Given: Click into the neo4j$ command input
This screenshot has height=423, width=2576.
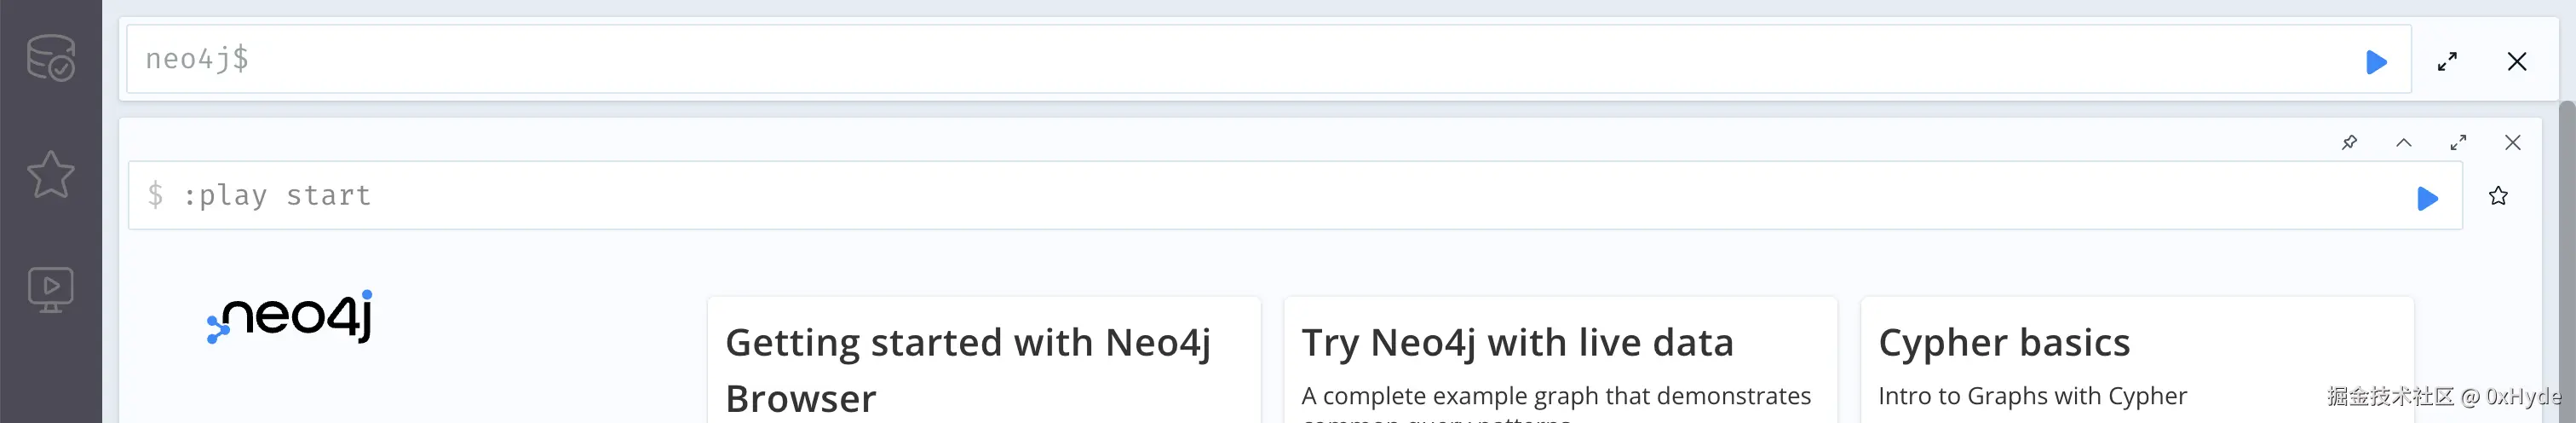Looking at the screenshot, I should pos(1200,60).
